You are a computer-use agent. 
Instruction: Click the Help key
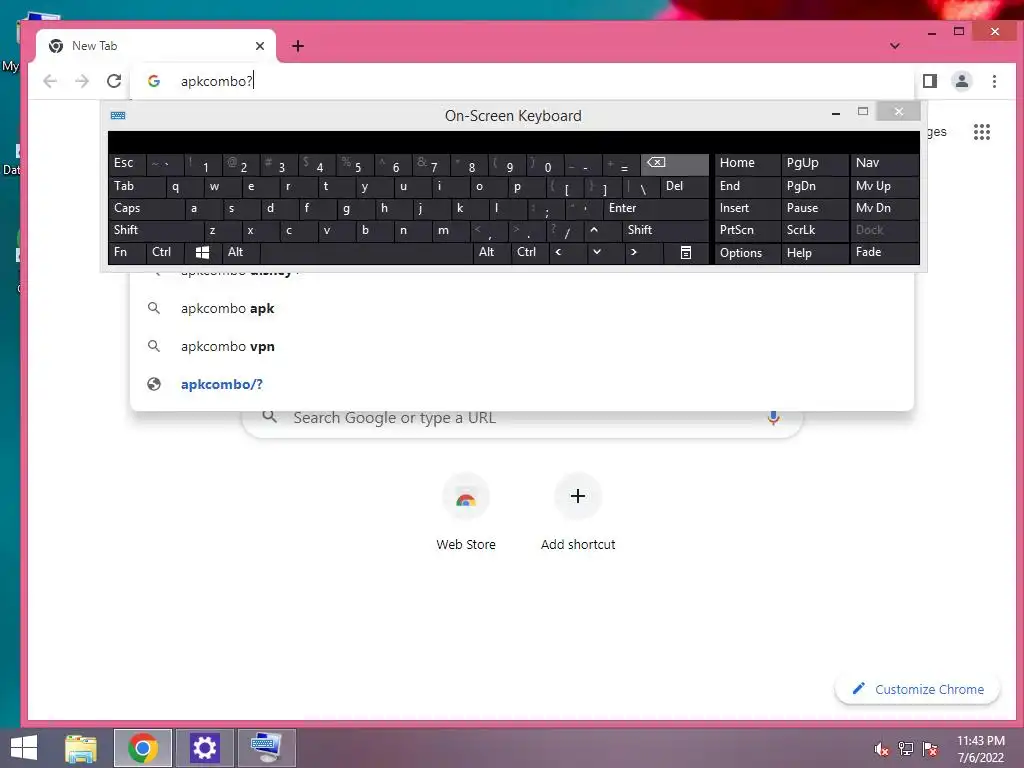[814, 253]
